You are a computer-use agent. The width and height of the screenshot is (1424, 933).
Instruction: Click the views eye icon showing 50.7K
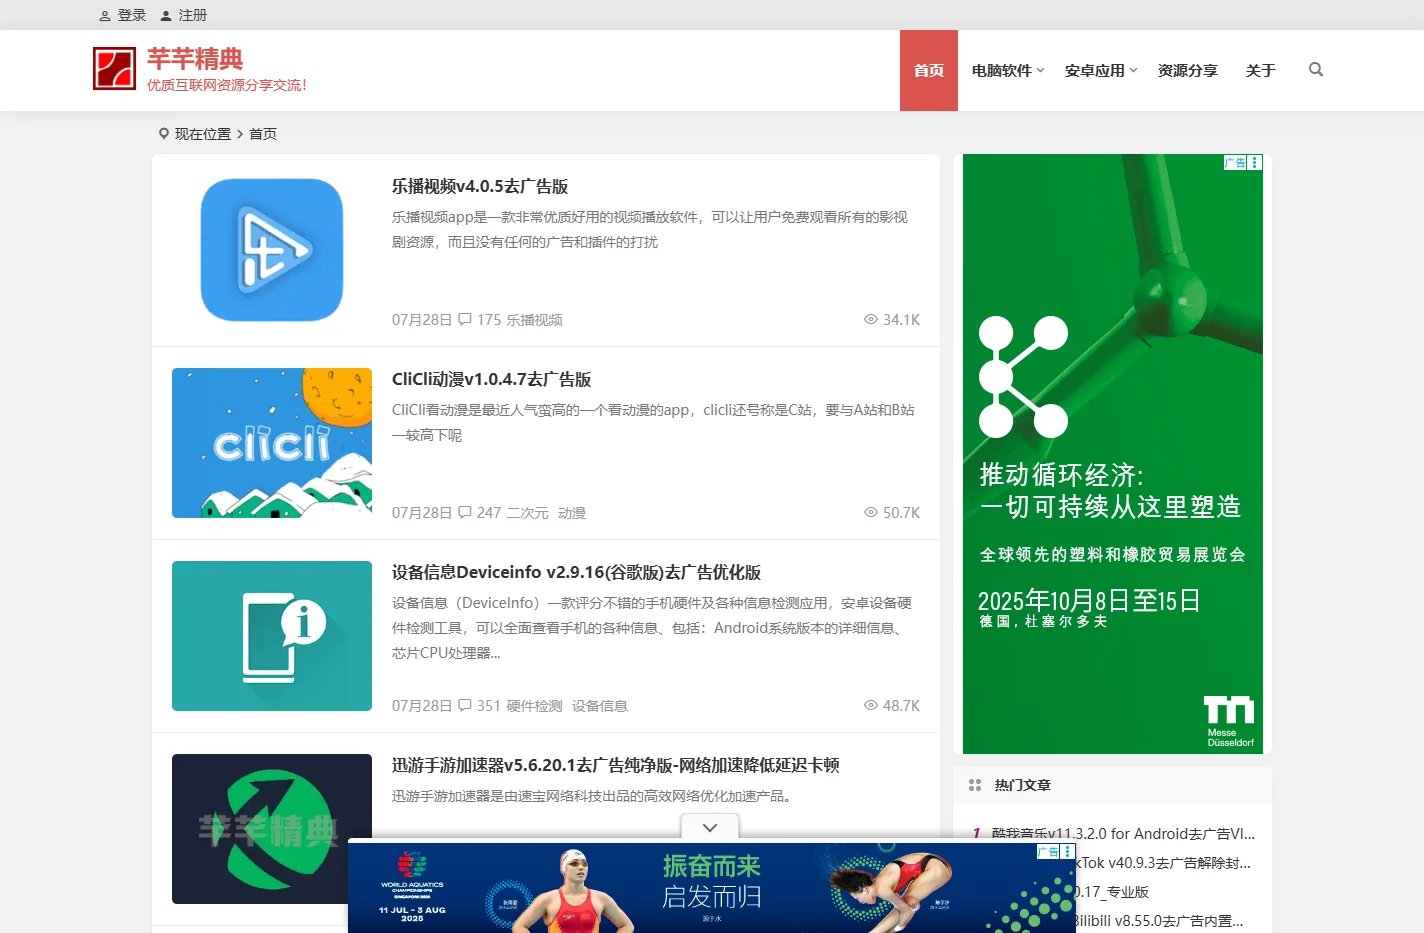(871, 512)
